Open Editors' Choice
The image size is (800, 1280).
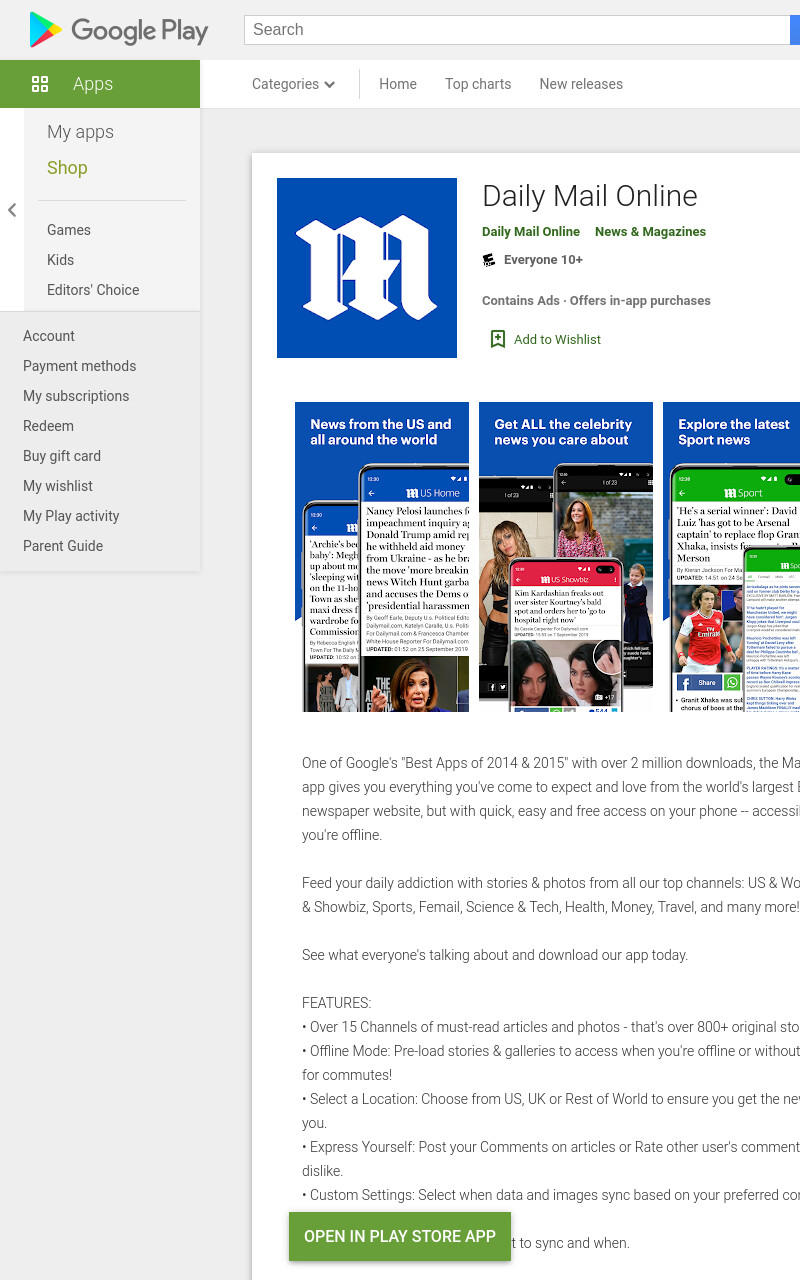tap(93, 290)
